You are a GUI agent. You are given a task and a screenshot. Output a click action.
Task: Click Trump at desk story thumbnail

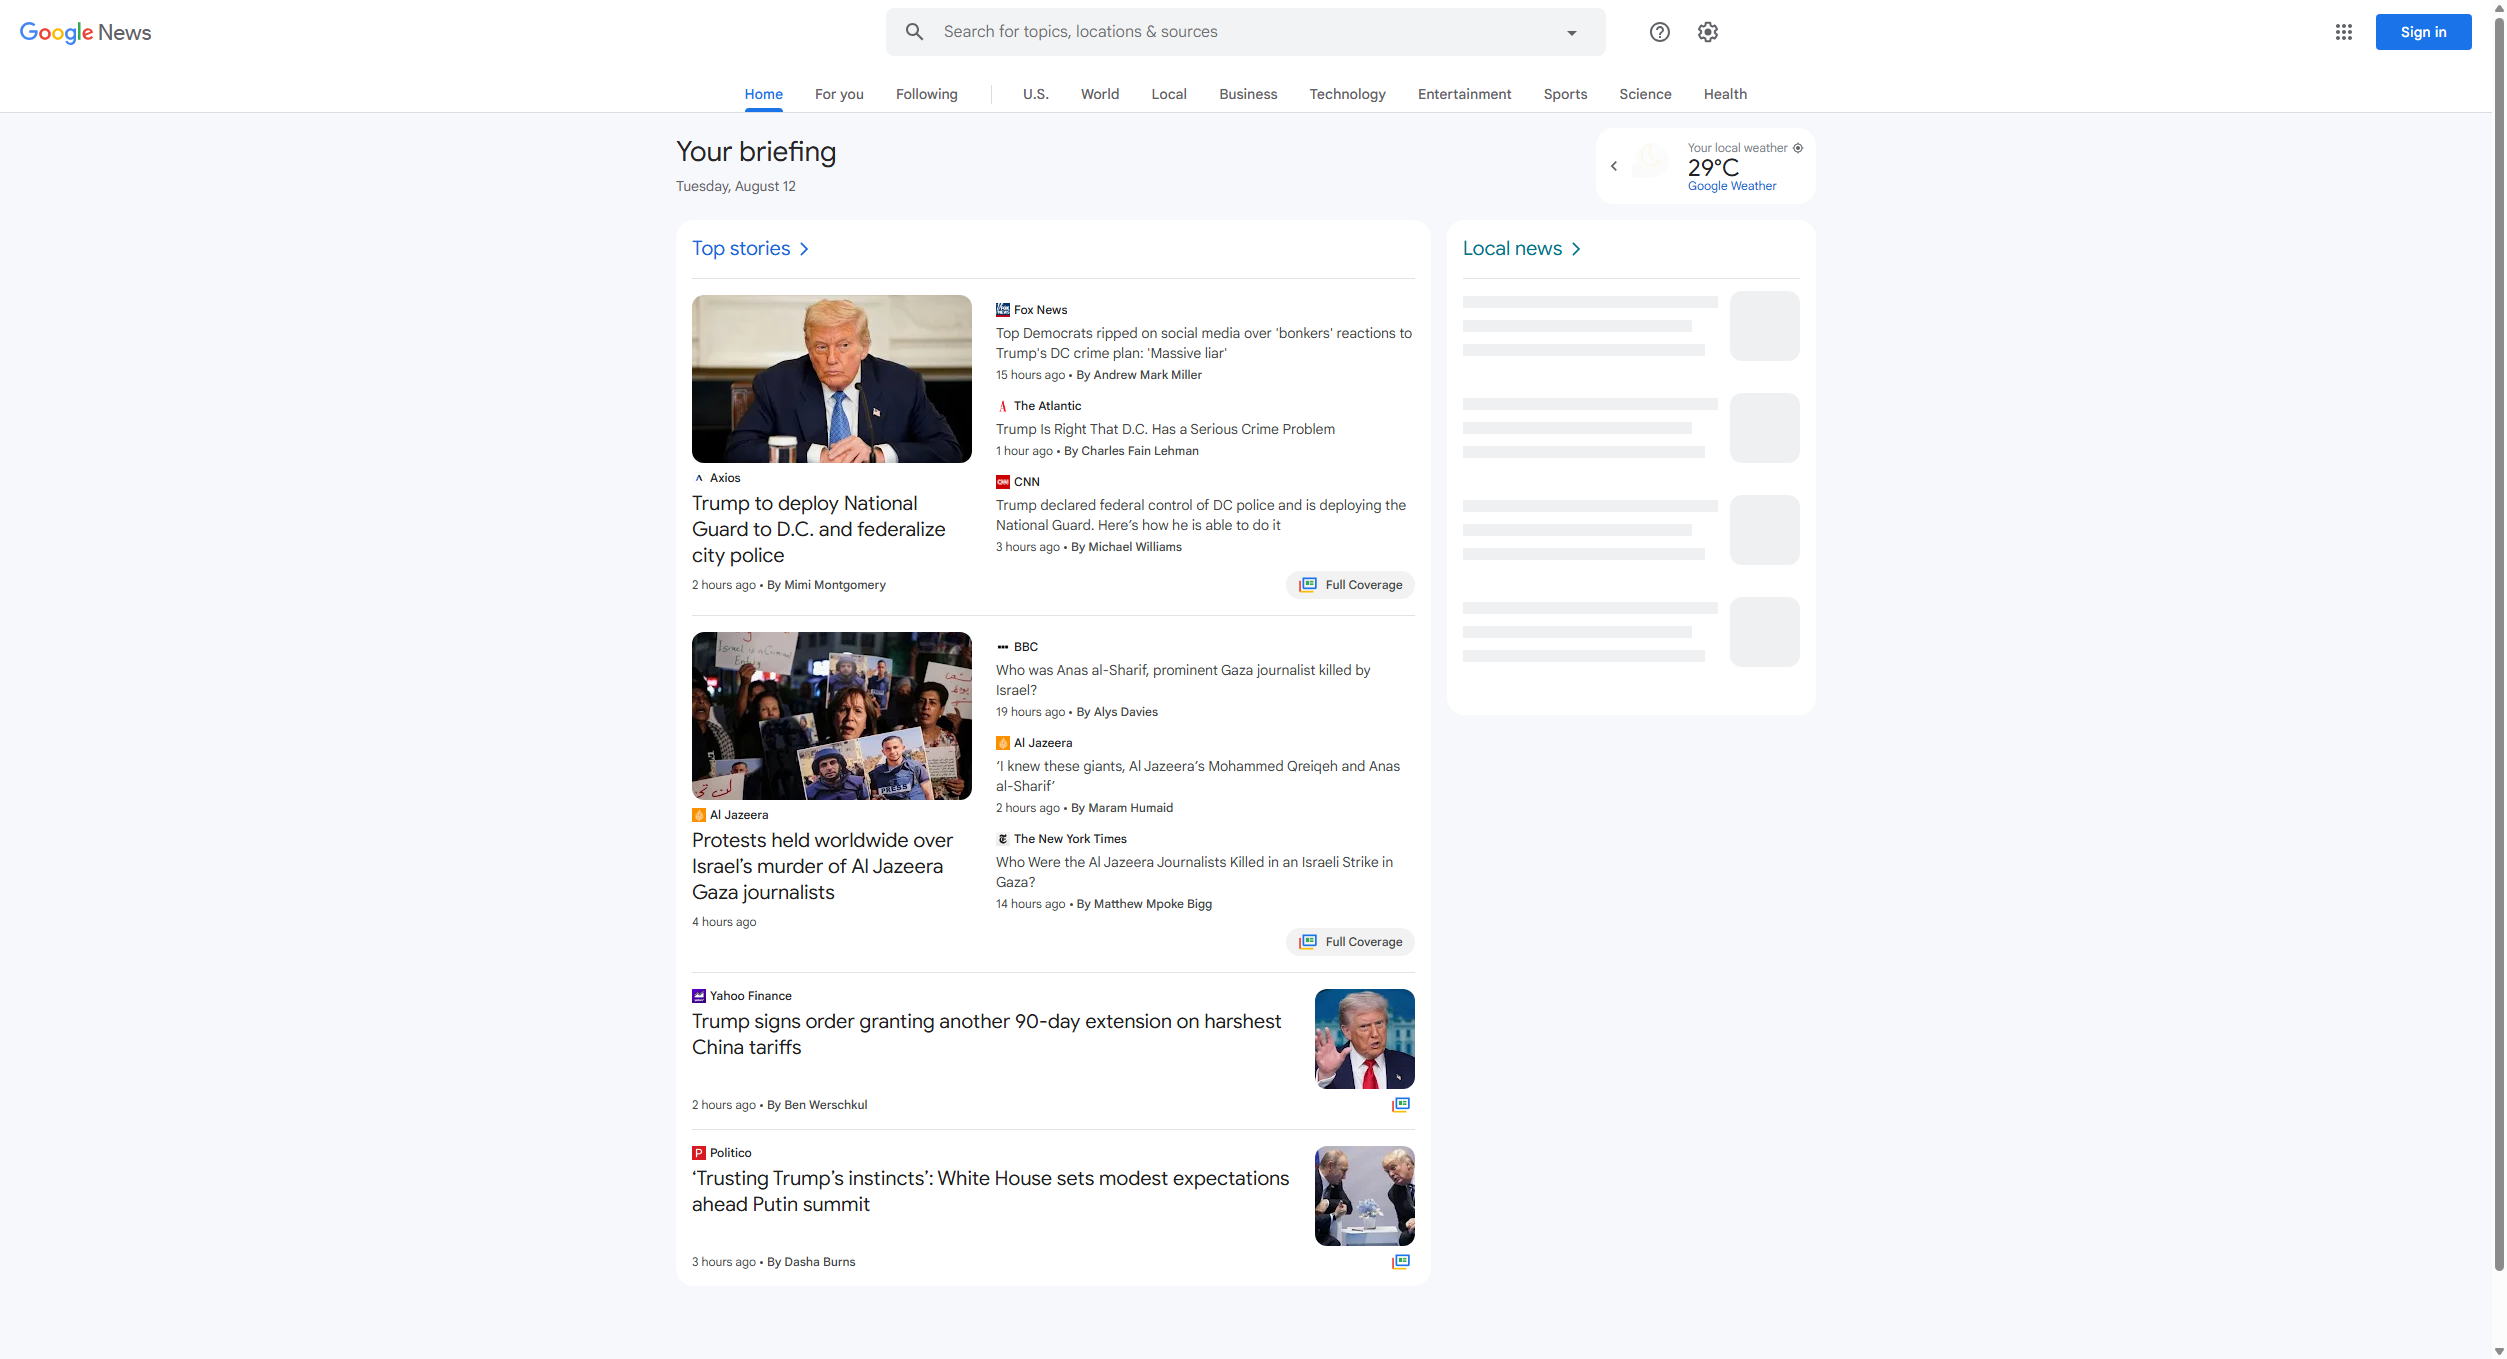pyautogui.click(x=831, y=379)
